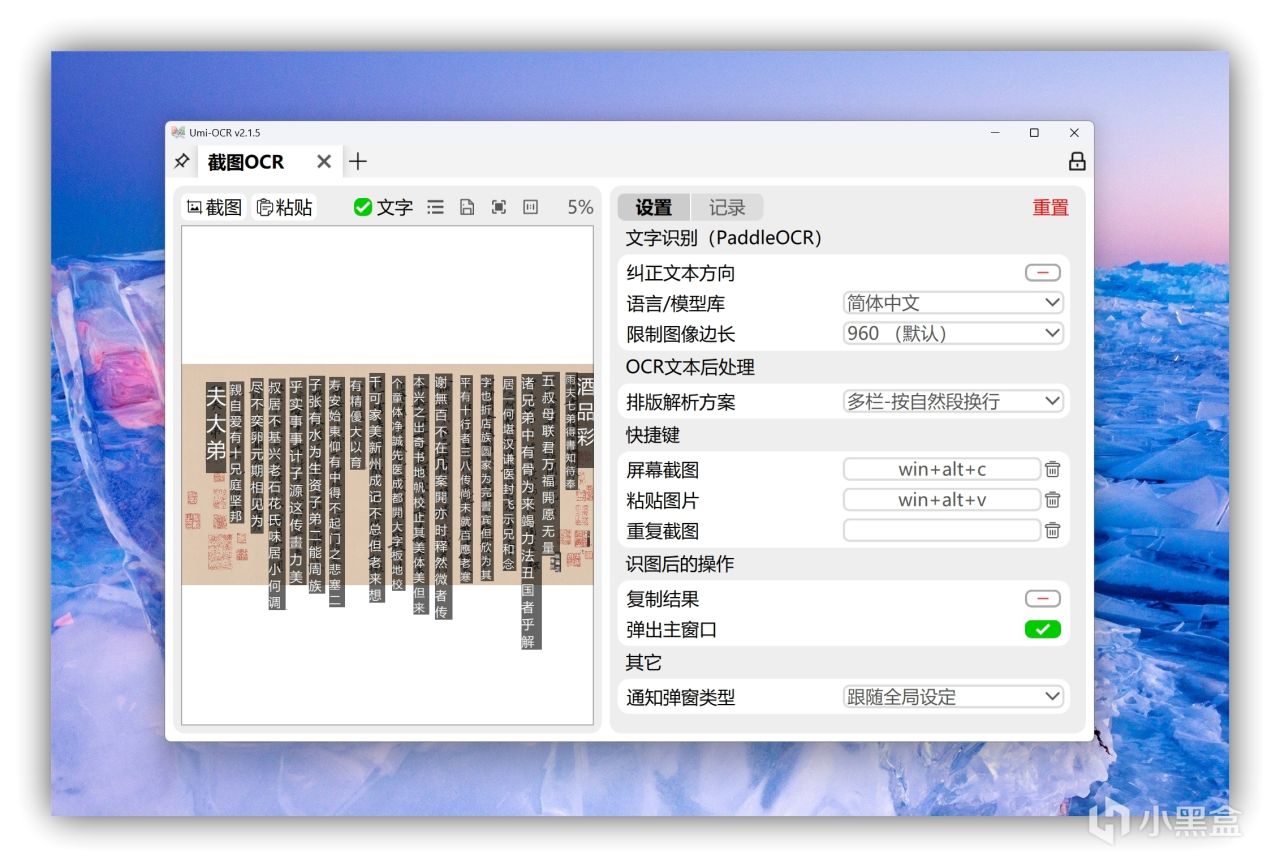The width and height of the screenshot is (1280, 867).
Task: Open the 排版解析方案 layout dropdown
Action: coord(951,400)
